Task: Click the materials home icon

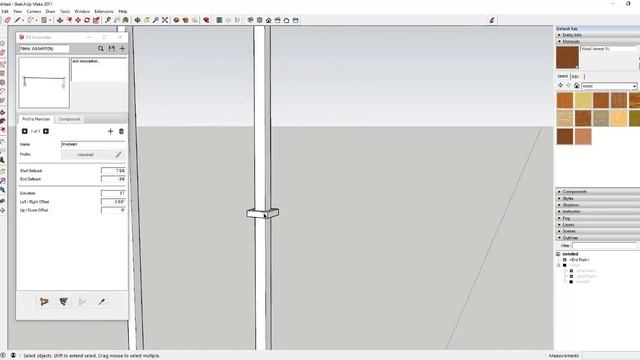Action: pyautogui.click(x=576, y=86)
